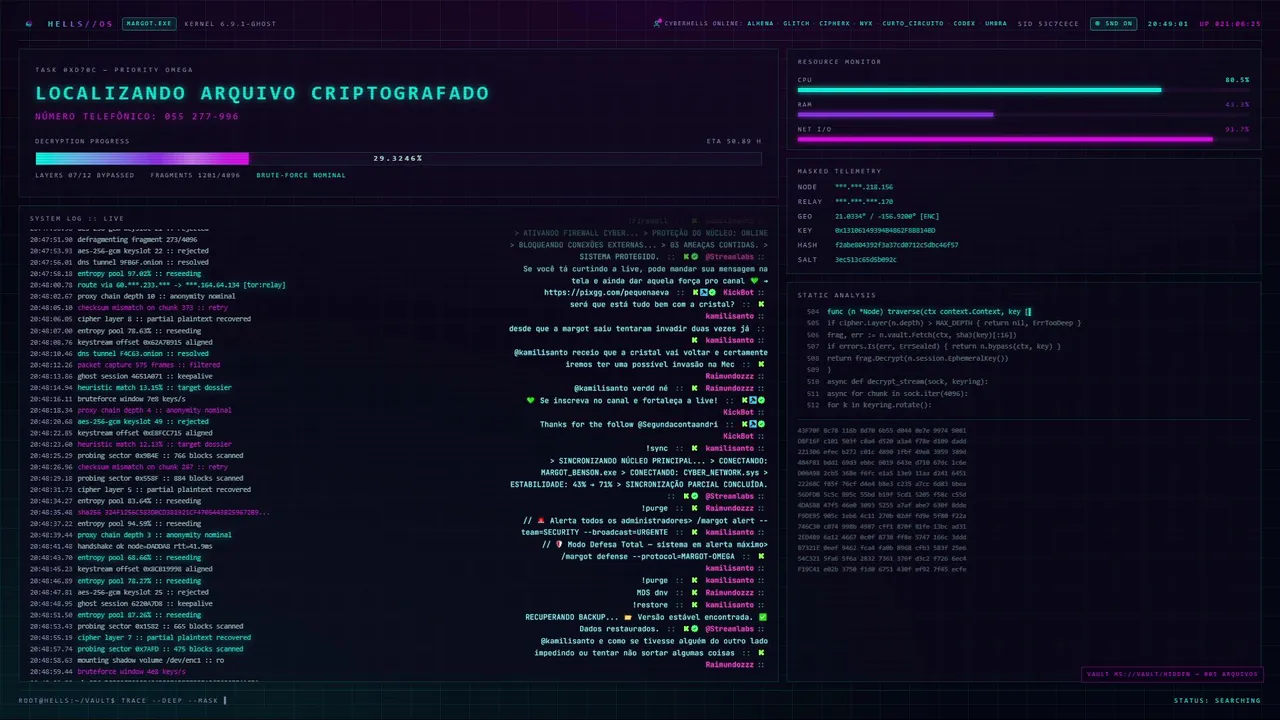This screenshot has height=720, width=1280.
Task: Click the red siren icon before 'Alerta todos os administradores'
Action: pyautogui.click(x=541, y=521)
